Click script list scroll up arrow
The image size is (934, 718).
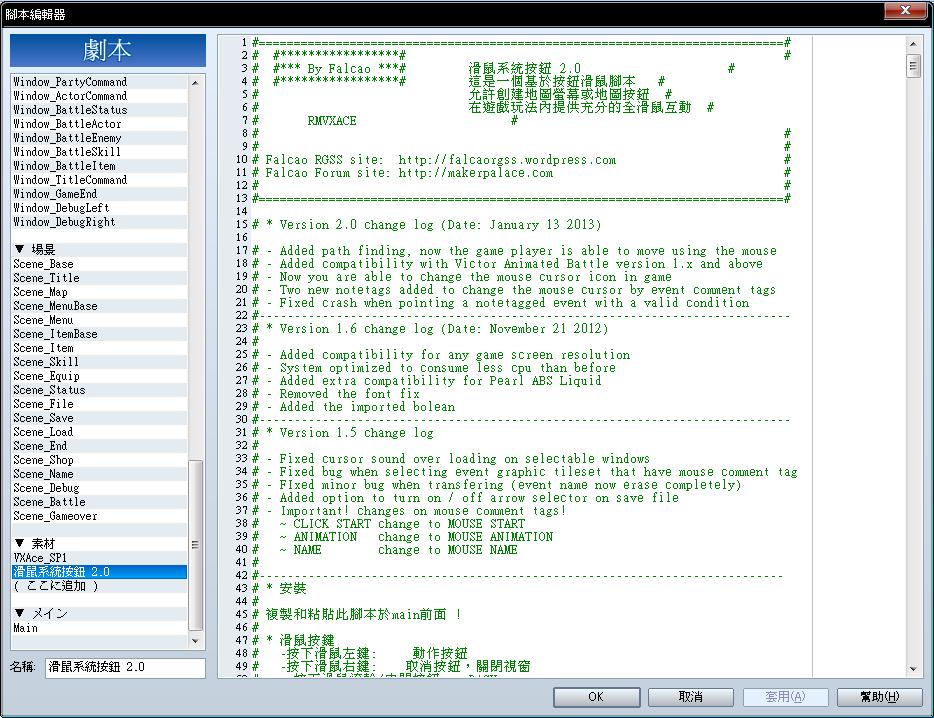(195, 82)
